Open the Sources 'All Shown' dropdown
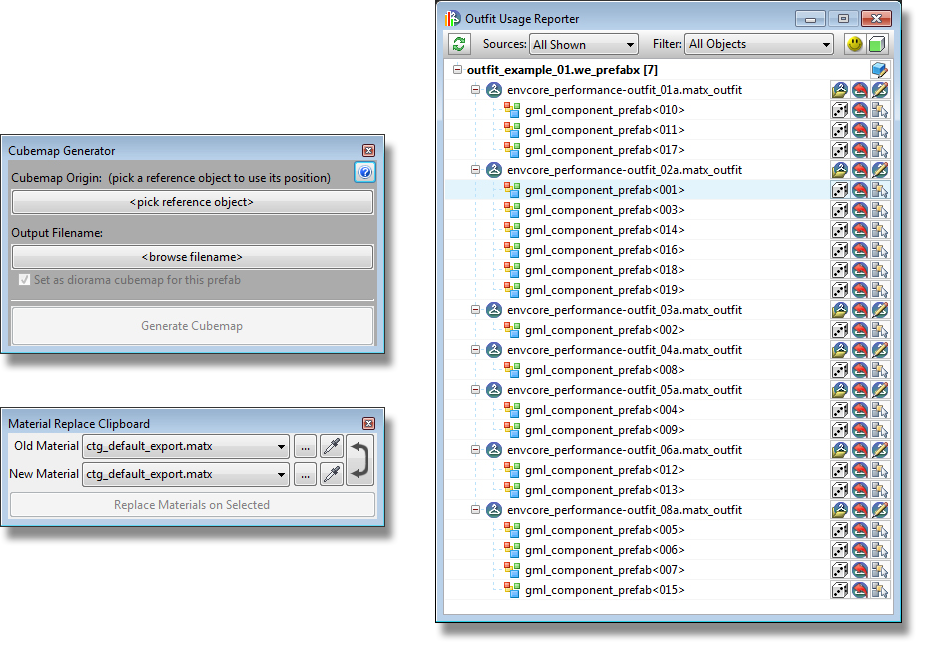 [x=584, y=44]
